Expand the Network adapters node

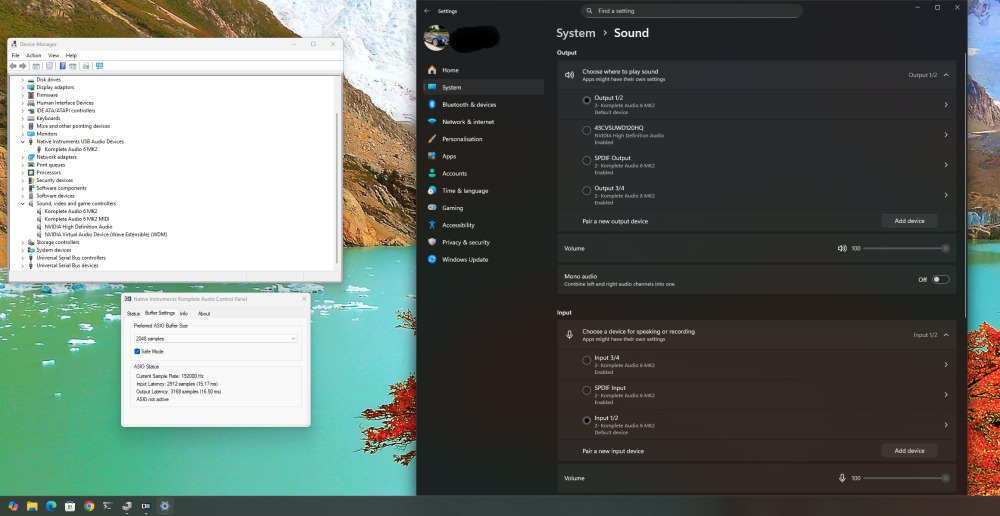coord(22,157)
